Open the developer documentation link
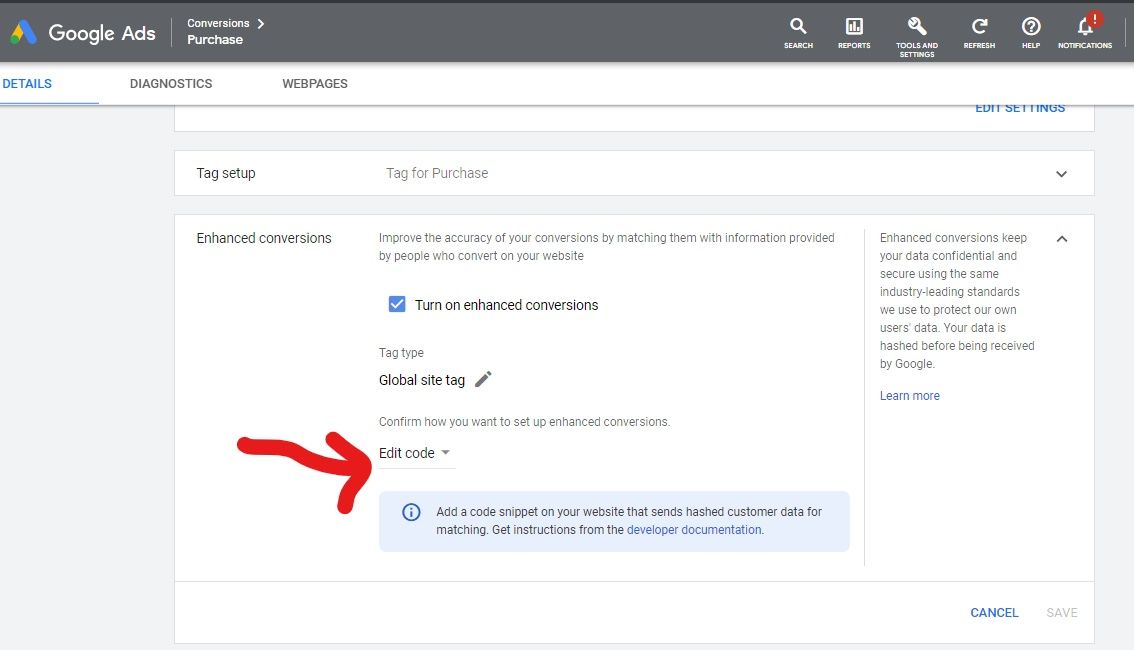The height and width of the screenshot is (650, 1134). [x=694, y=530]
